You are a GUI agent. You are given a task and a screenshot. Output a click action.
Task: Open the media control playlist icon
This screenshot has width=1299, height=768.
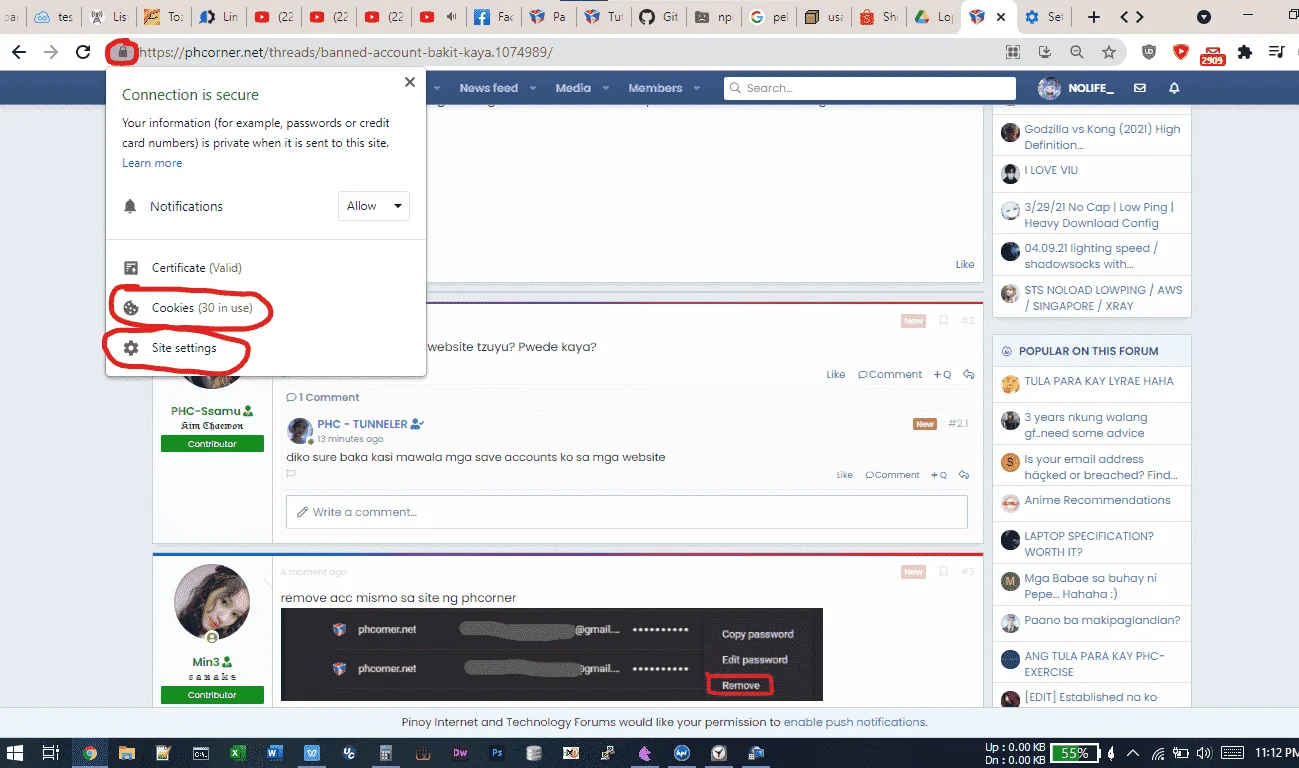tap(1276, 52)
